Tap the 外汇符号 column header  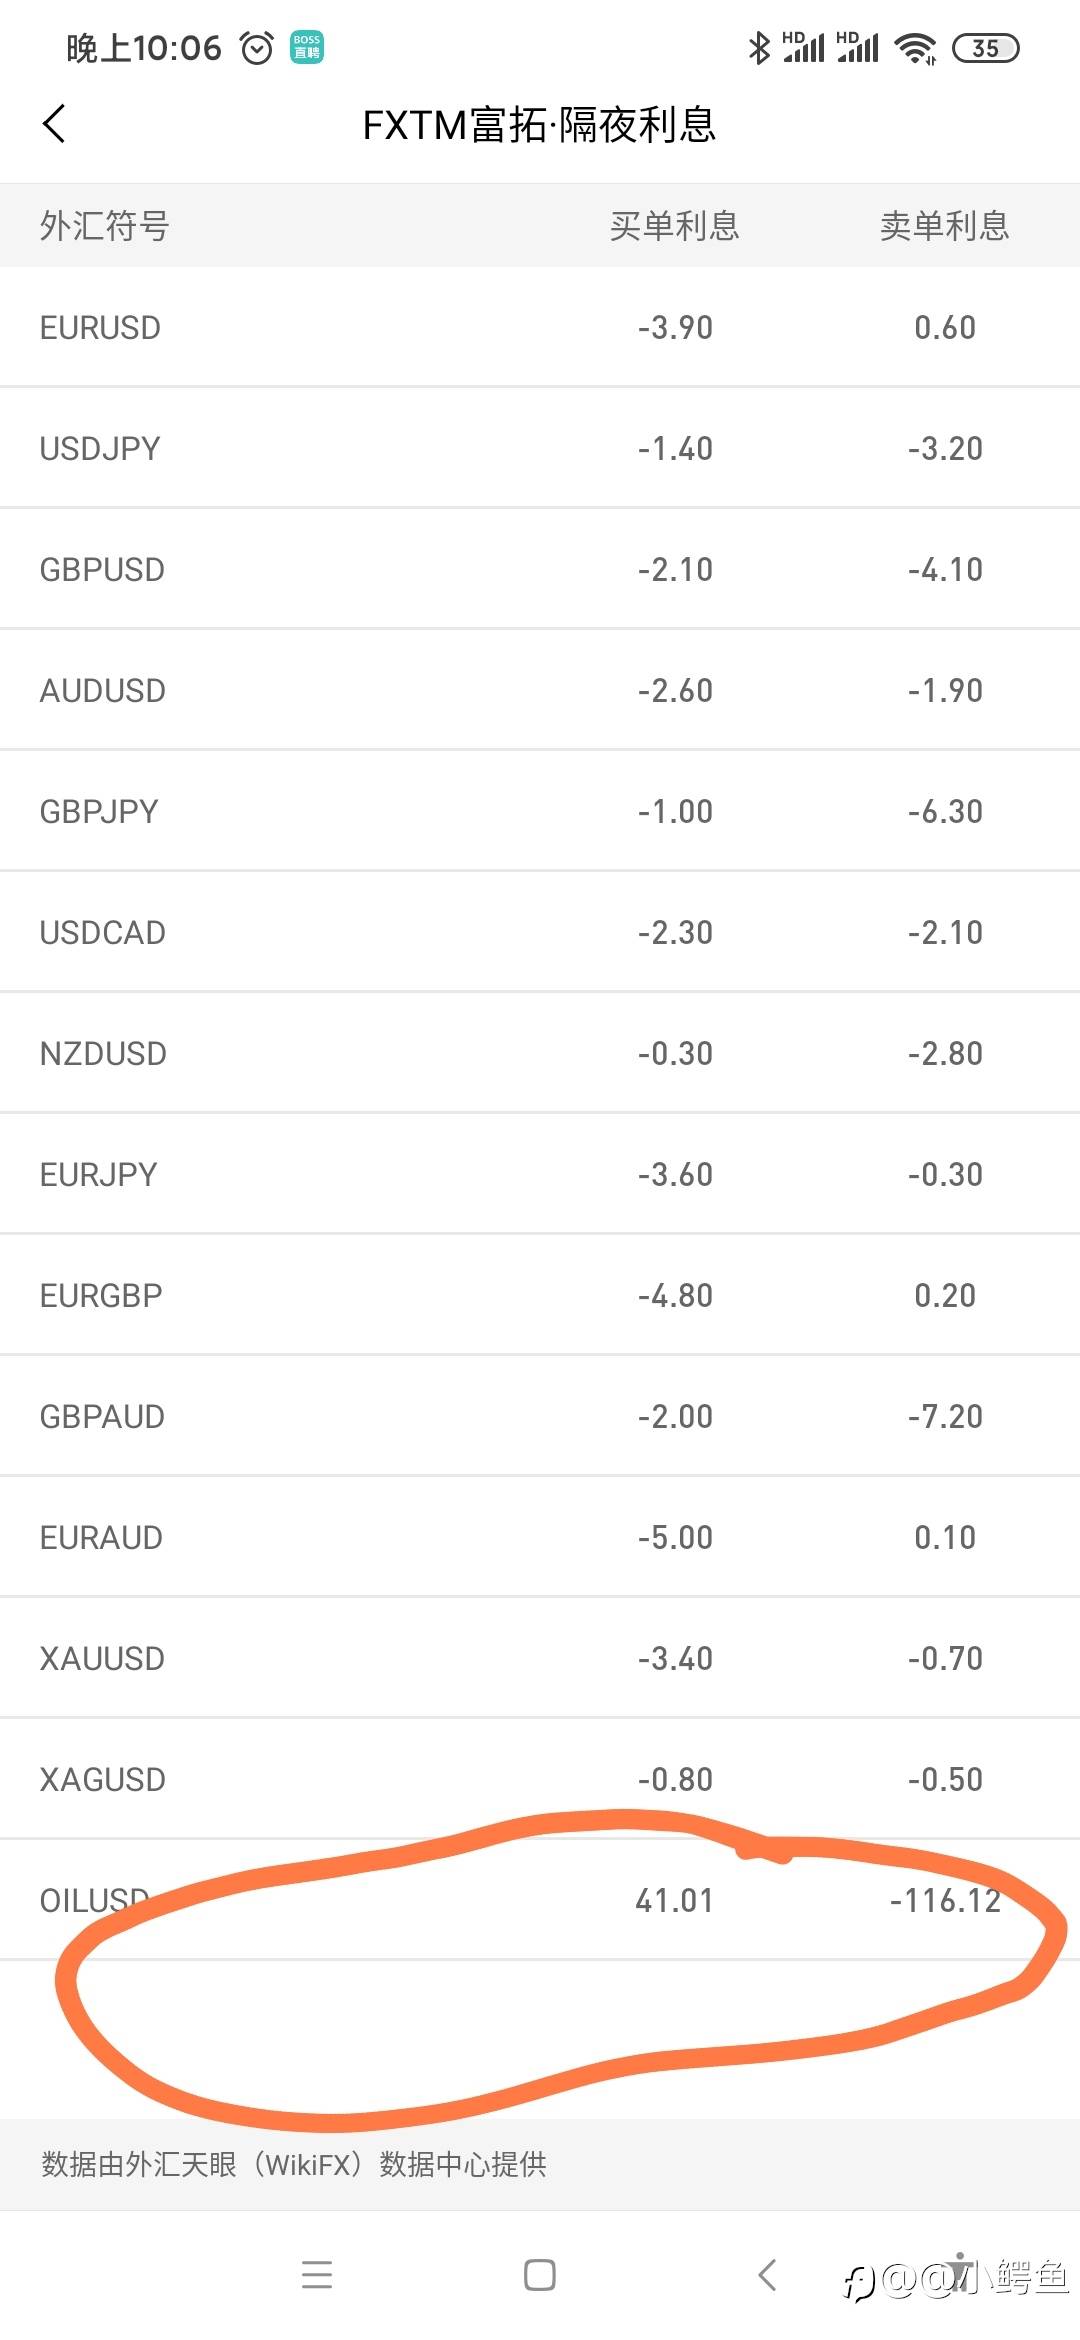tap(105, 226)
